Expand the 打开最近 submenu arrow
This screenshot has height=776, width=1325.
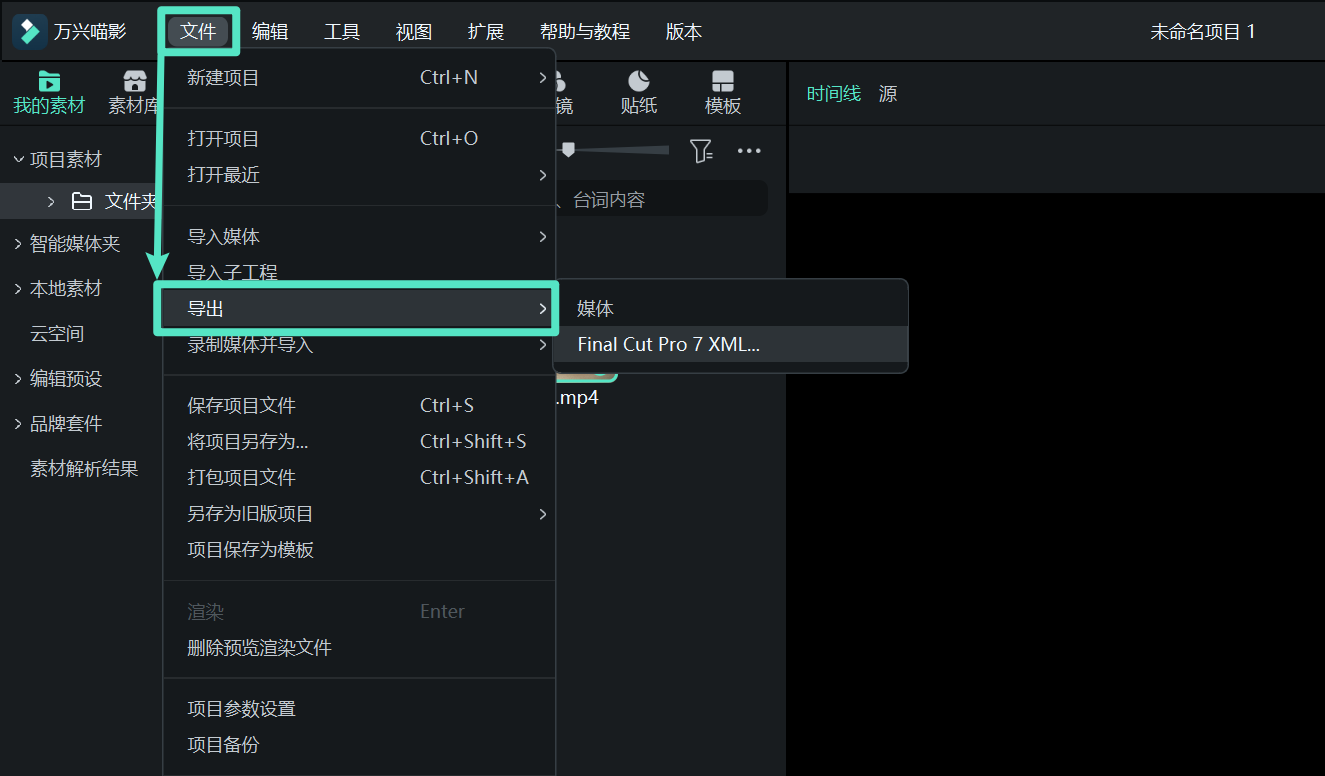click(543, 175)
